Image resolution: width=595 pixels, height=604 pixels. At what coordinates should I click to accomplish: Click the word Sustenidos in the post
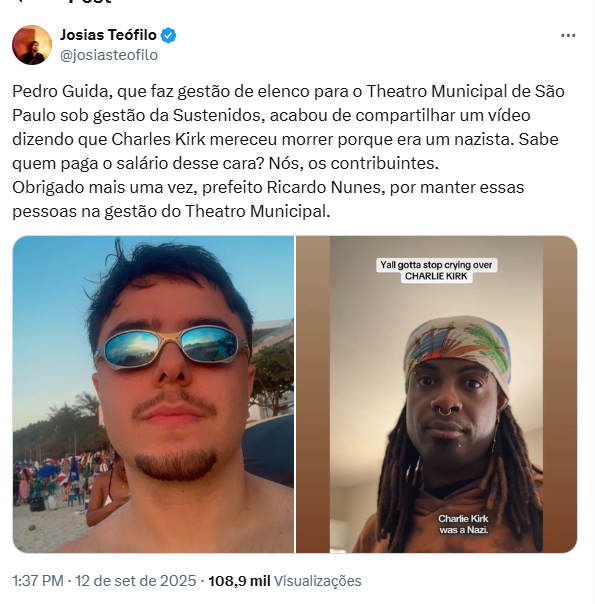pyautogui.click(x=218, y=116)
